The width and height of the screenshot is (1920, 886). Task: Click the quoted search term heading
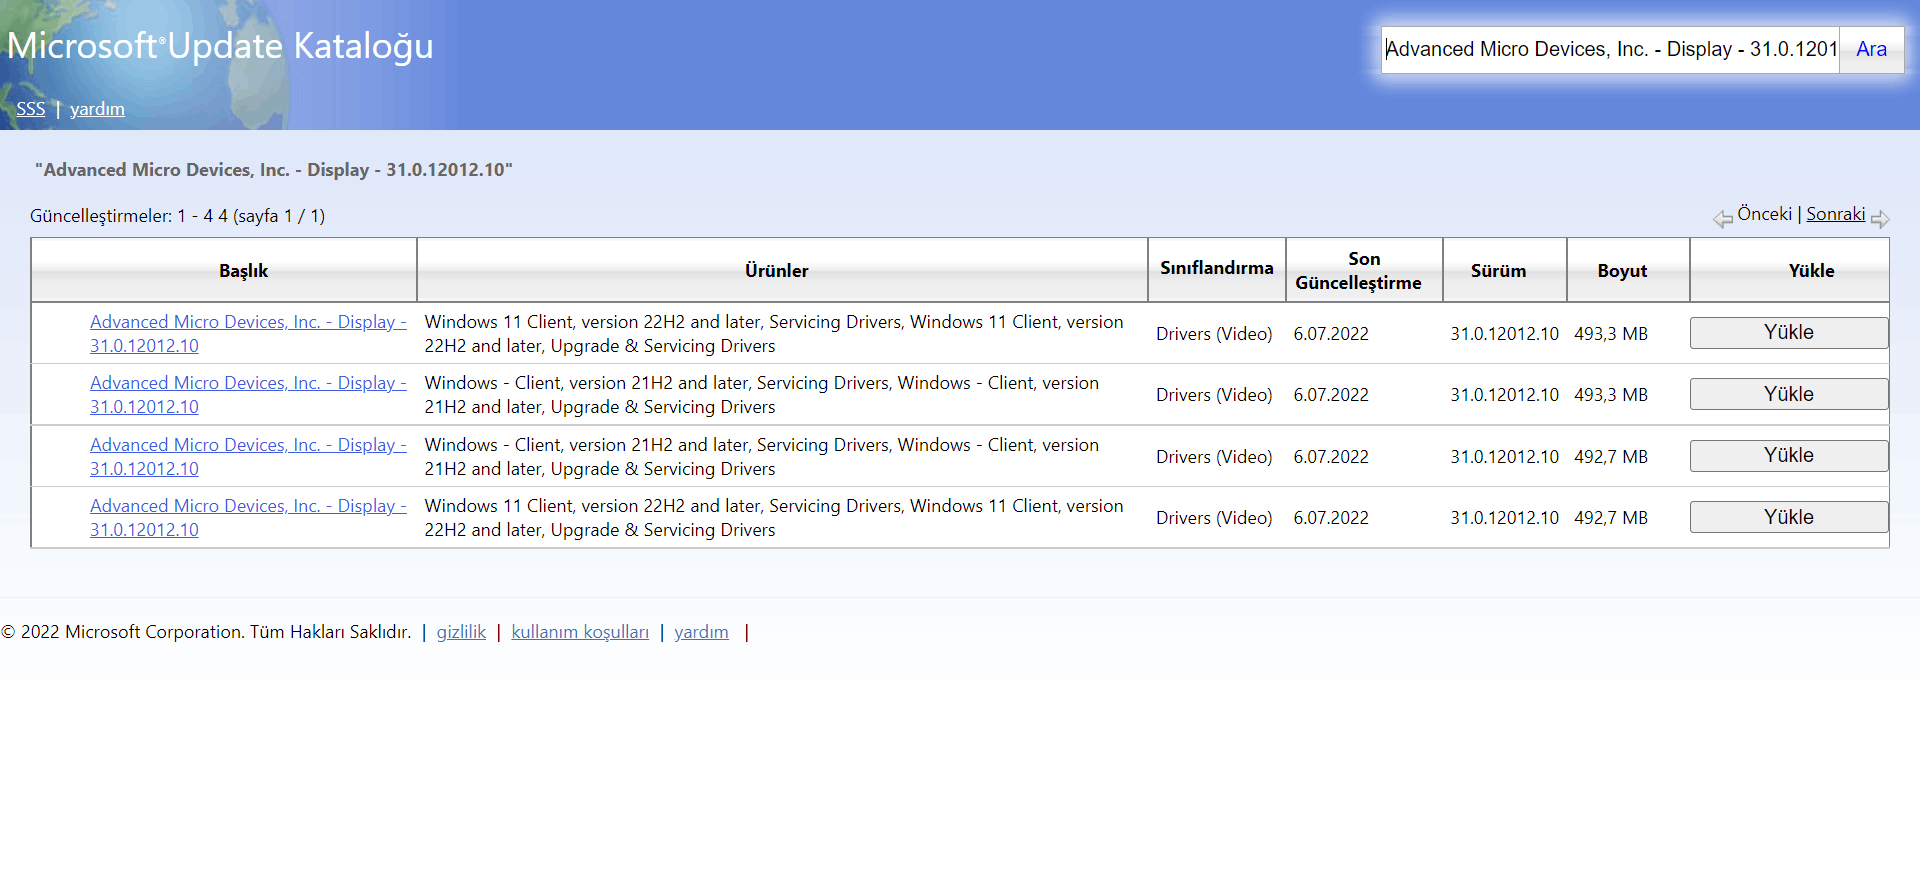[x=273, y=170]
